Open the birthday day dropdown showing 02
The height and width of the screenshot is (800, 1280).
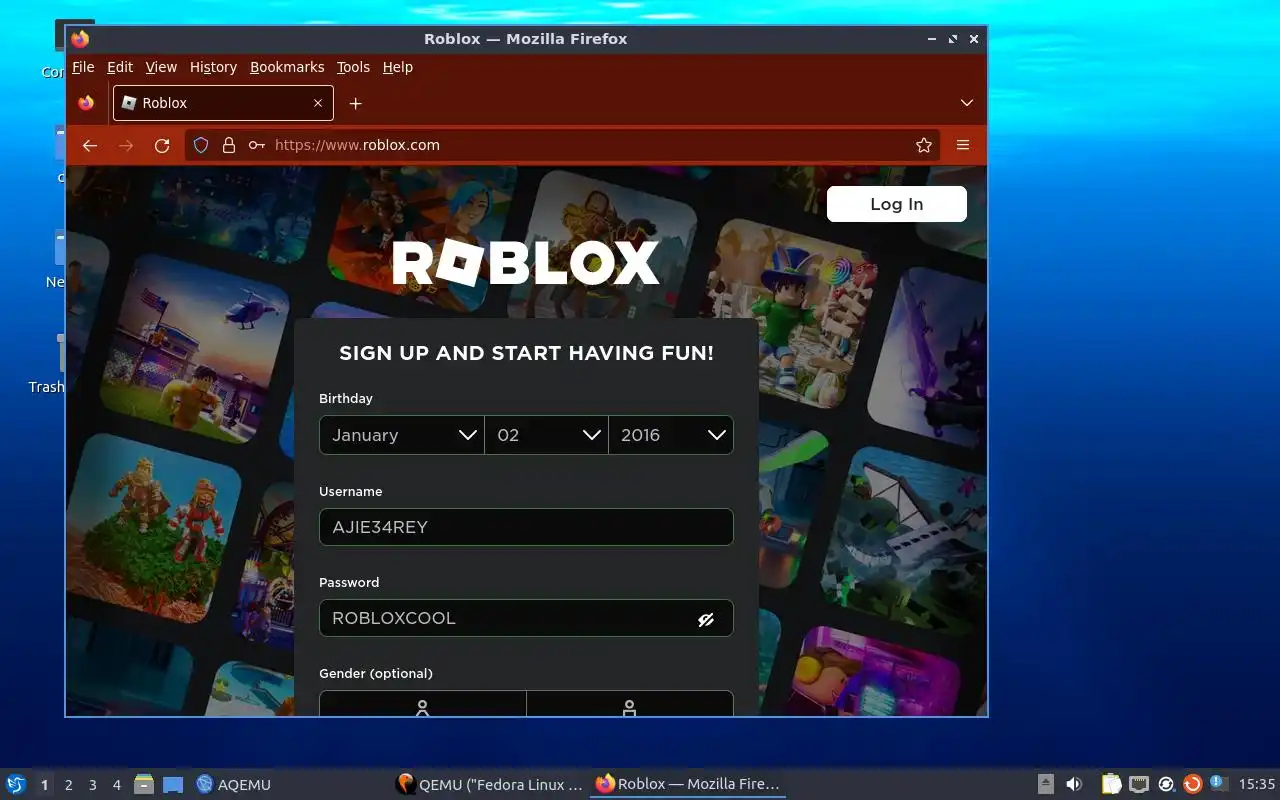click(546, 435)
